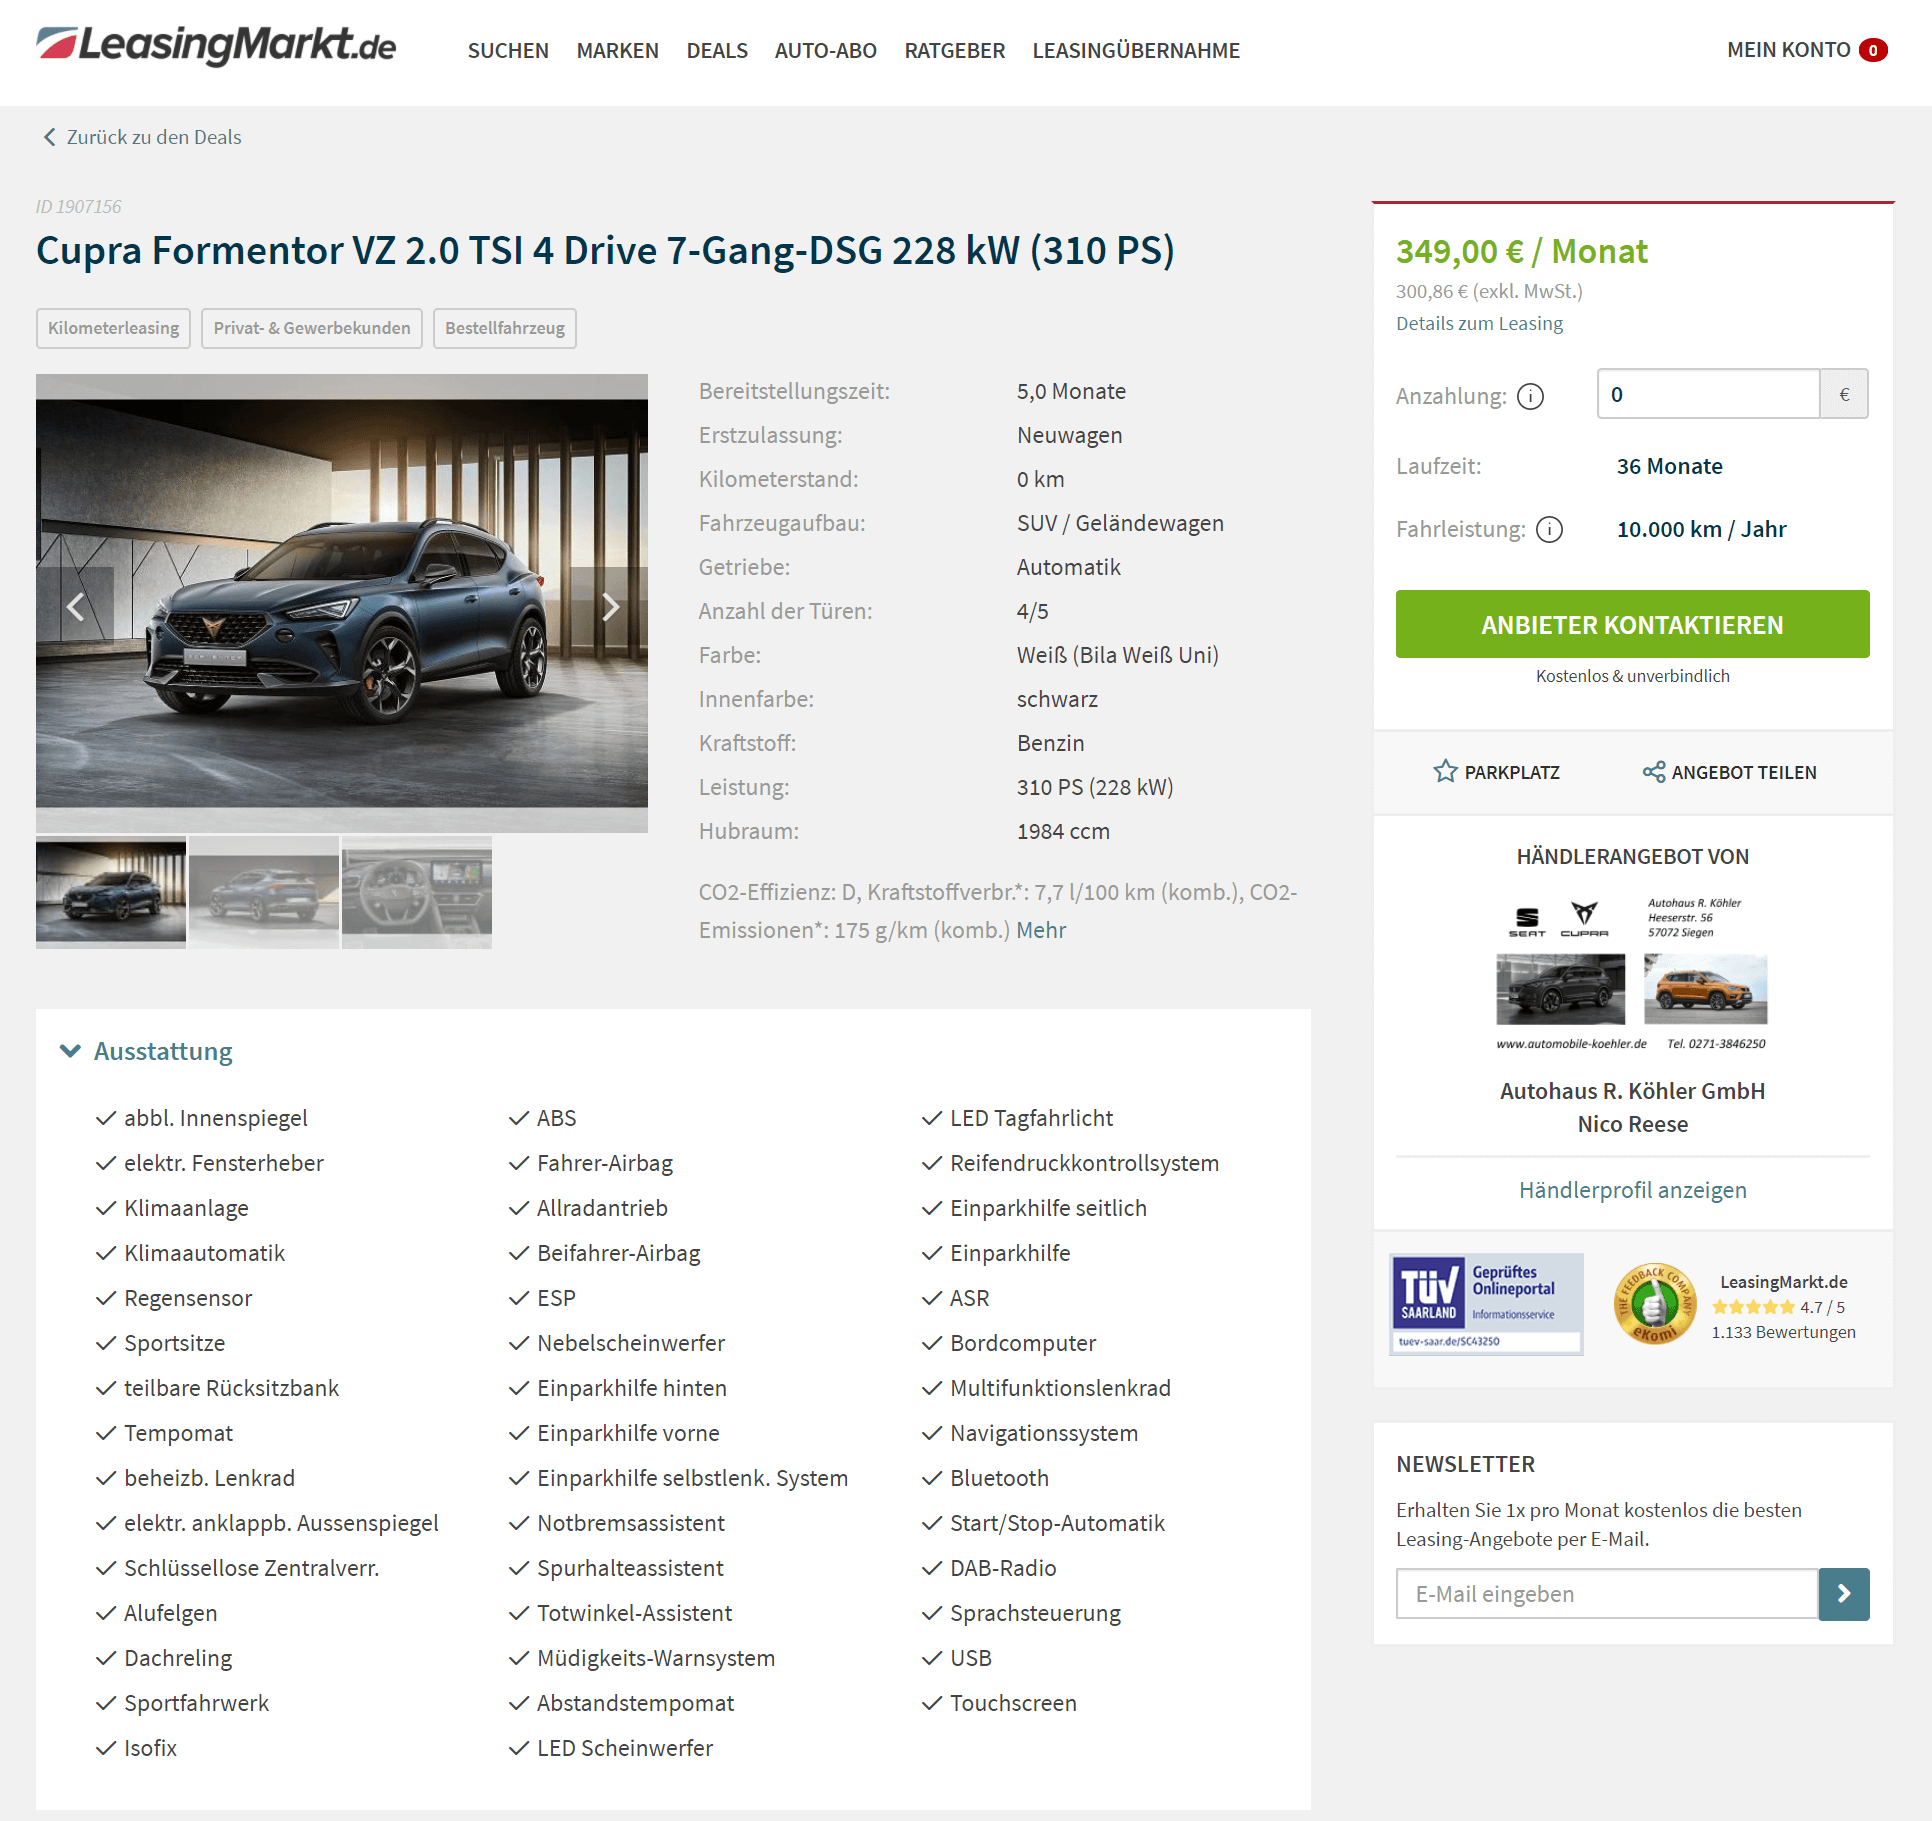Click the Angebot teilen share icon

click(1654, 771)
